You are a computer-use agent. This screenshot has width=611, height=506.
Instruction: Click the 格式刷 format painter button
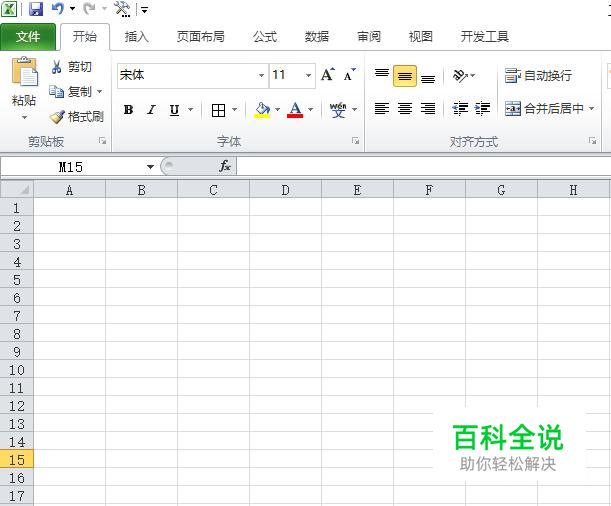click(x=76, y=116)
